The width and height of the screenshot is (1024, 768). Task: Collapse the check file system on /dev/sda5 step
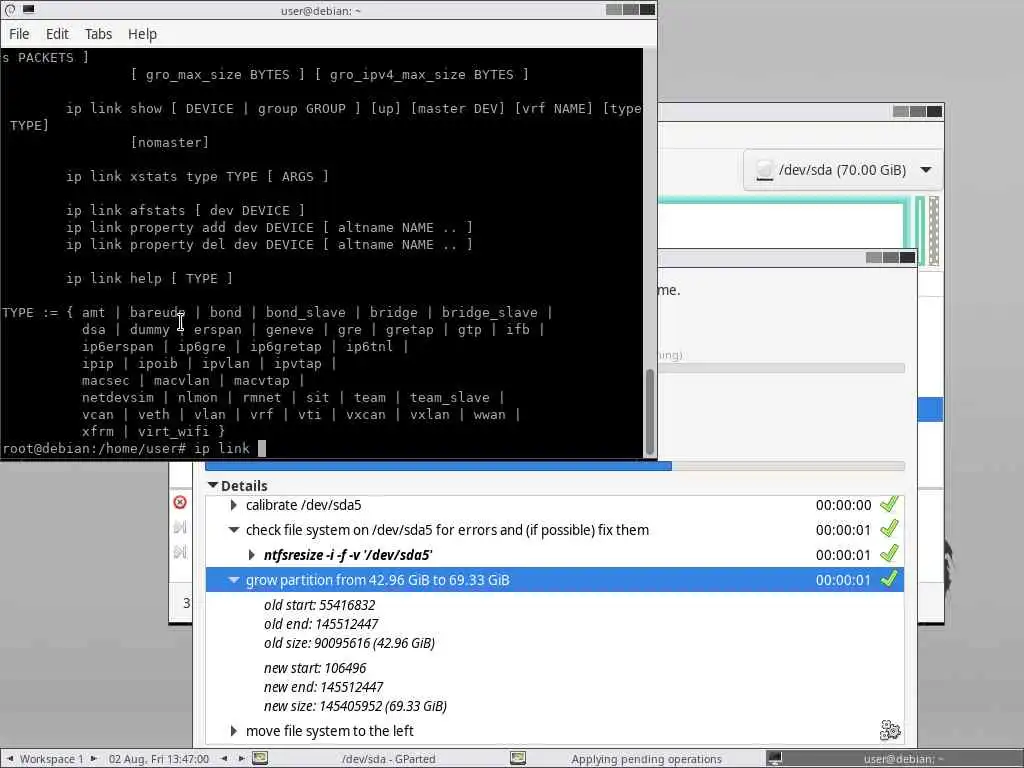[233, 530]
